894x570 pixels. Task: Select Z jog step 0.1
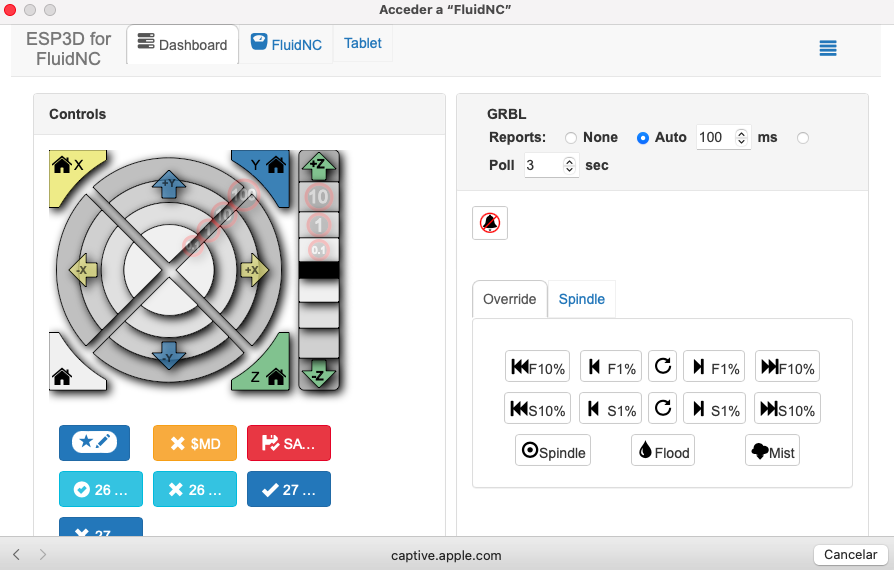pyautogui.click(x=318, y=250)
